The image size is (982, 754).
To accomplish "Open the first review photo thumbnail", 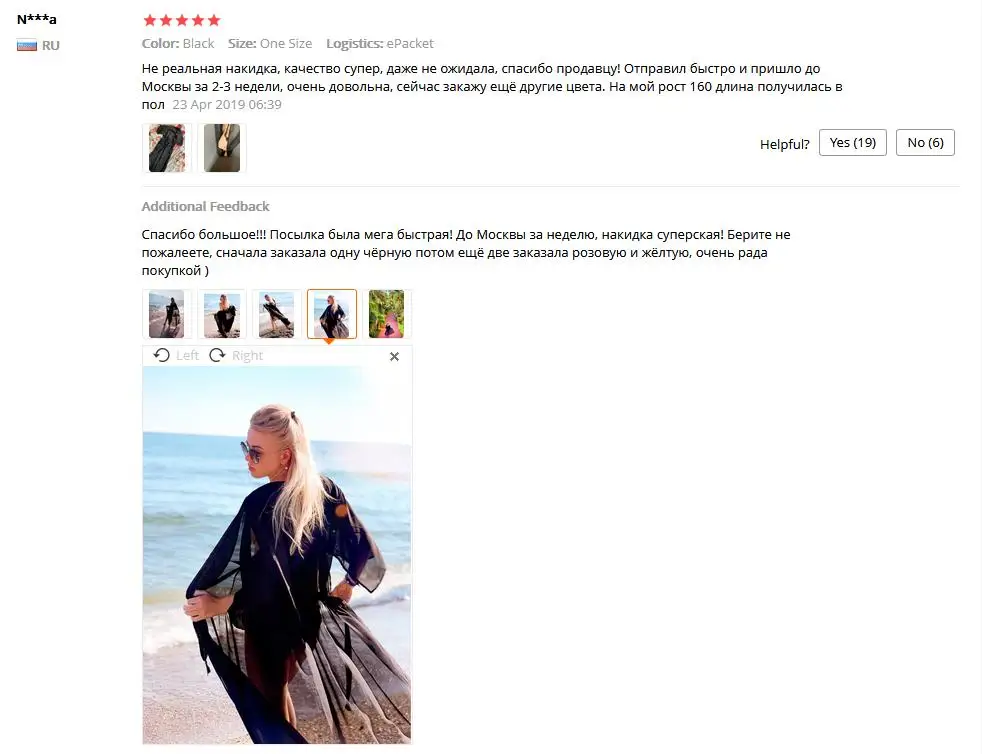I will [x=167, y=148].
